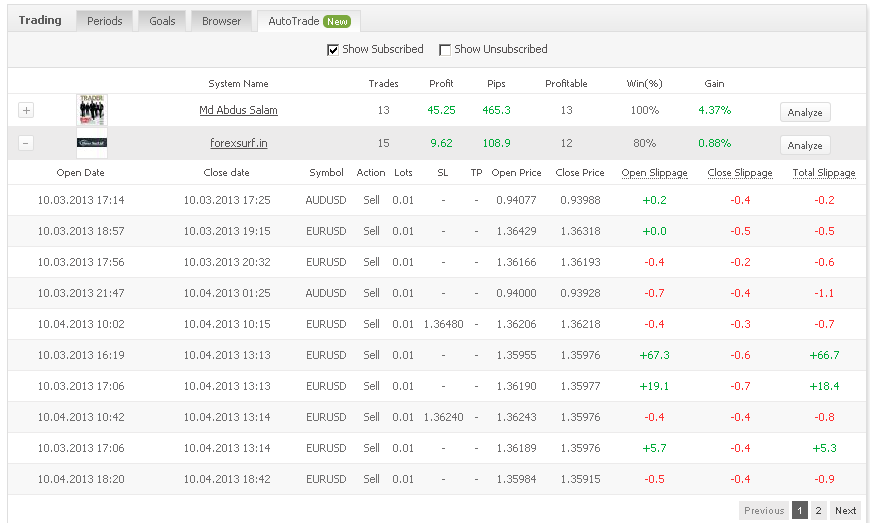
Task: Click total slippage +66.7
Action: click(824, 356)
